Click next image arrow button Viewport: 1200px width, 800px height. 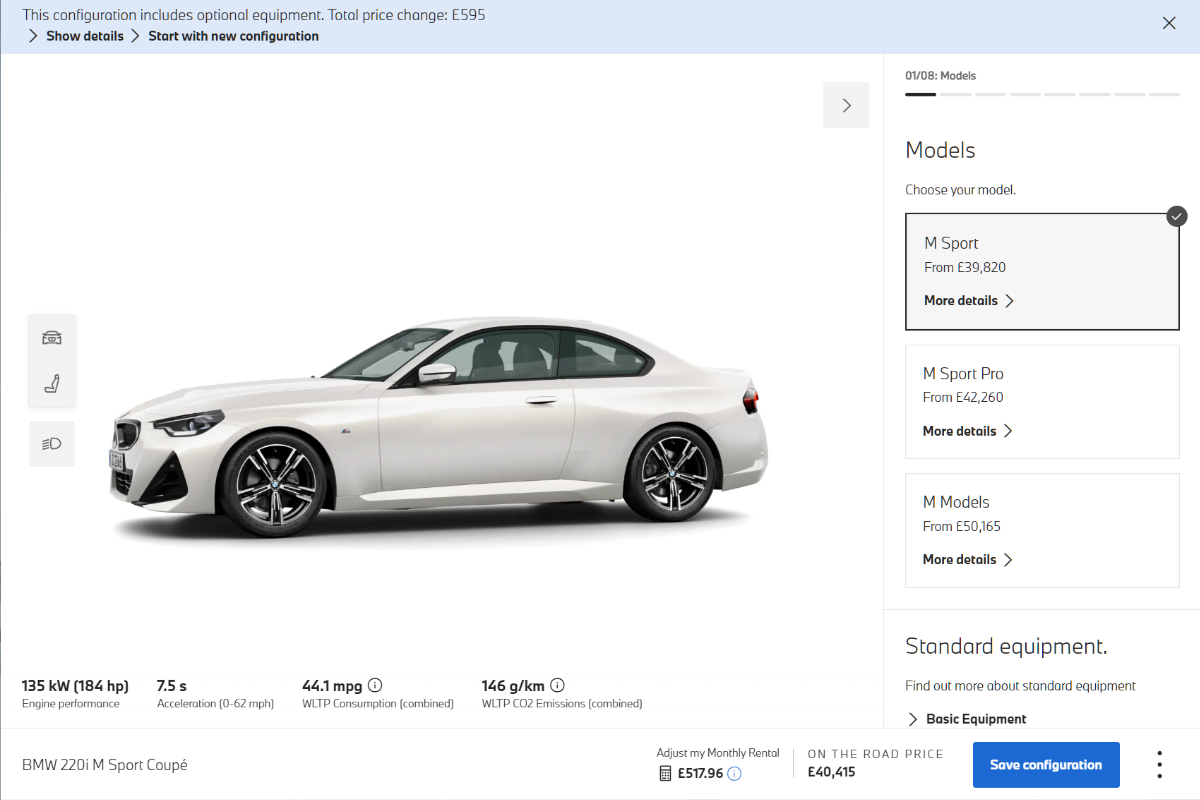click(846, 105)
